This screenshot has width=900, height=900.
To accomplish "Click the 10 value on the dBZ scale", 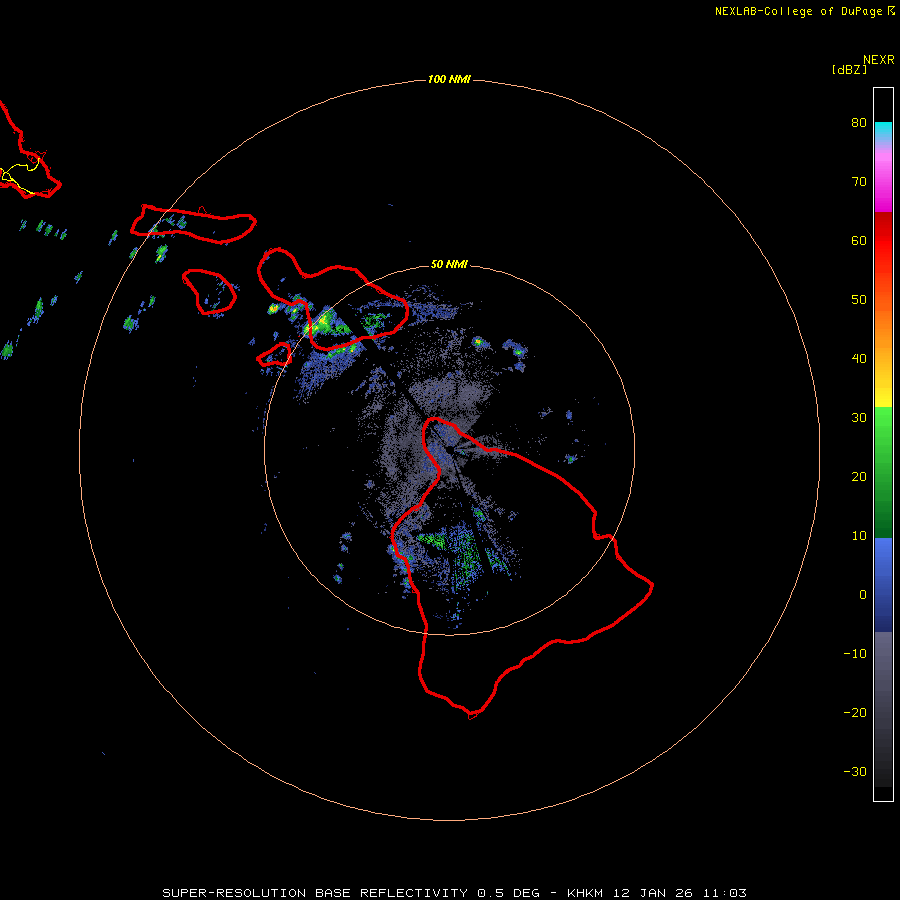I will tap(859, 536).
